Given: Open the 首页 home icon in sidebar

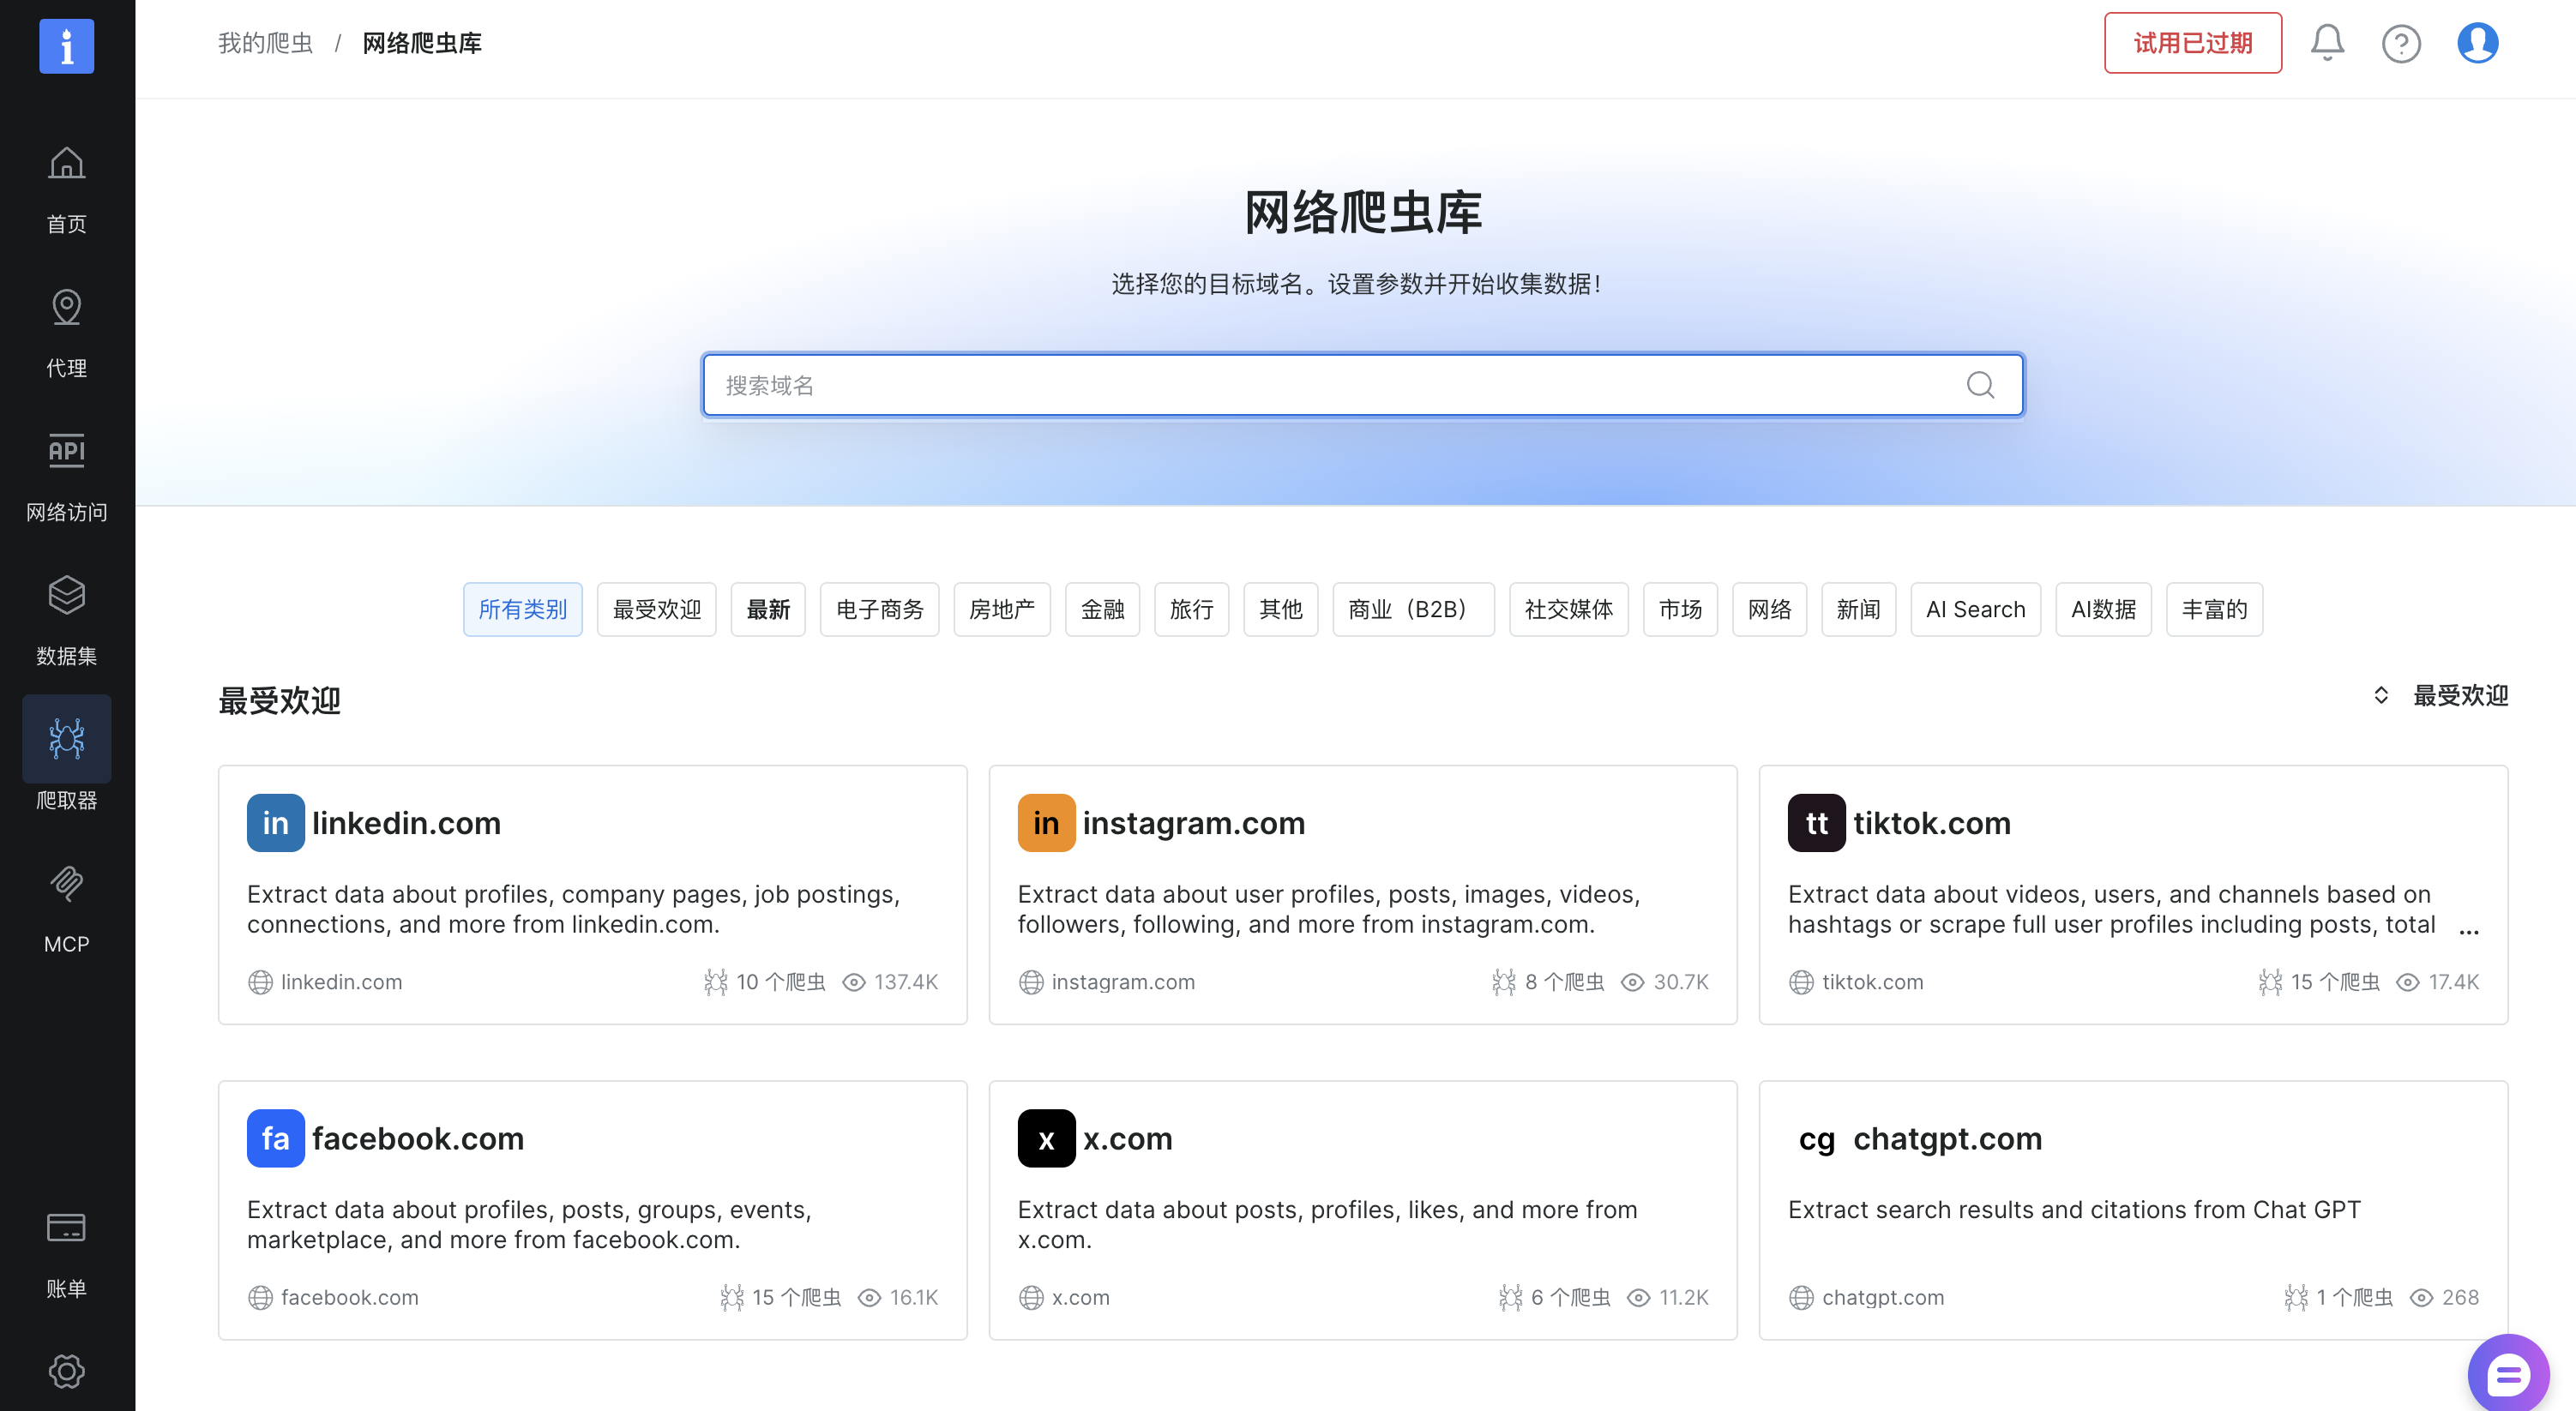Looking at the screenshot, I should point(66,163).
